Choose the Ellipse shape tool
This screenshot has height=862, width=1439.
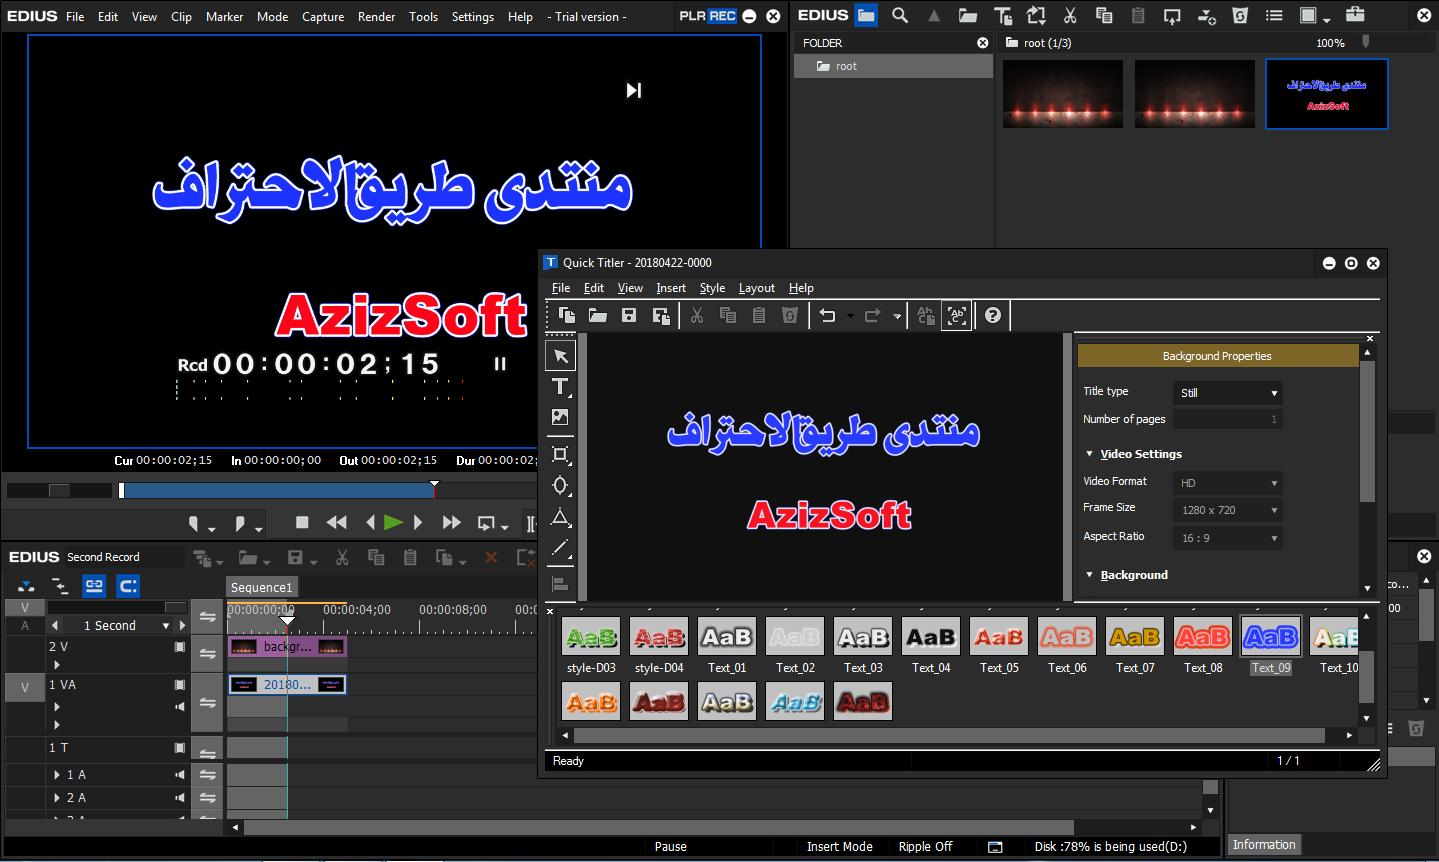click(x=560, y=486)
